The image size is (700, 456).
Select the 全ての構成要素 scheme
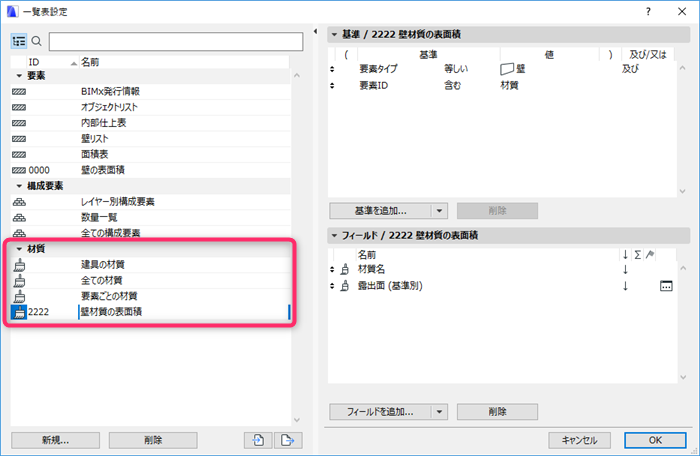point(150,233)
